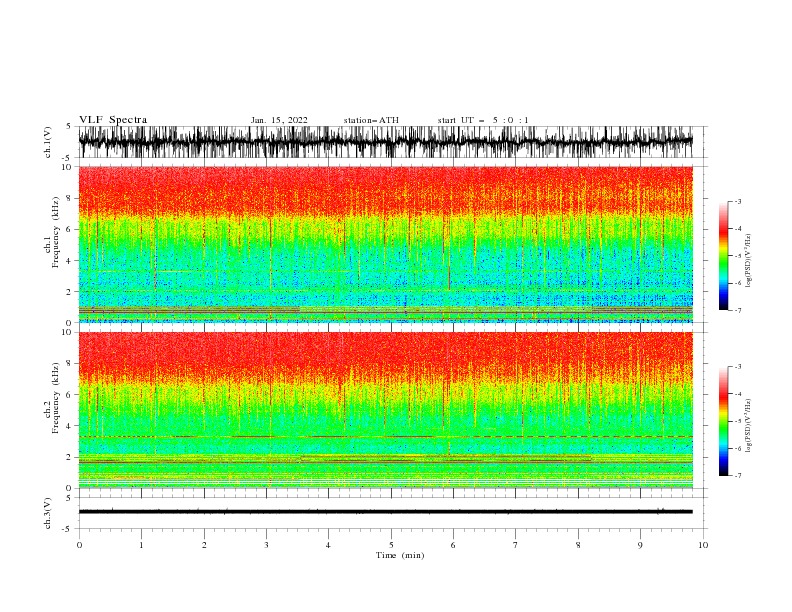Select the 'start UT = 5 :0 :1' text
Image resolution: width=792 pixels, height=612 pixels.
coord(483,120)
